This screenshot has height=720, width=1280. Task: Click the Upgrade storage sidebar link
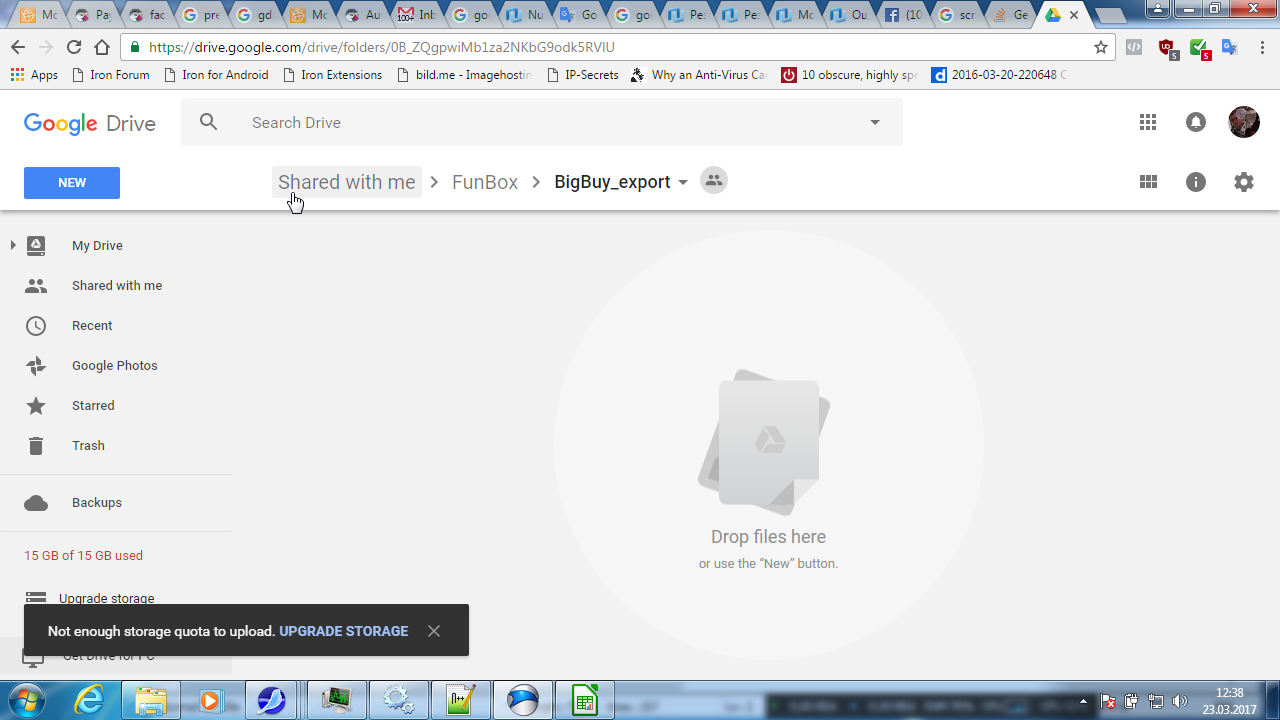point(107,599)
